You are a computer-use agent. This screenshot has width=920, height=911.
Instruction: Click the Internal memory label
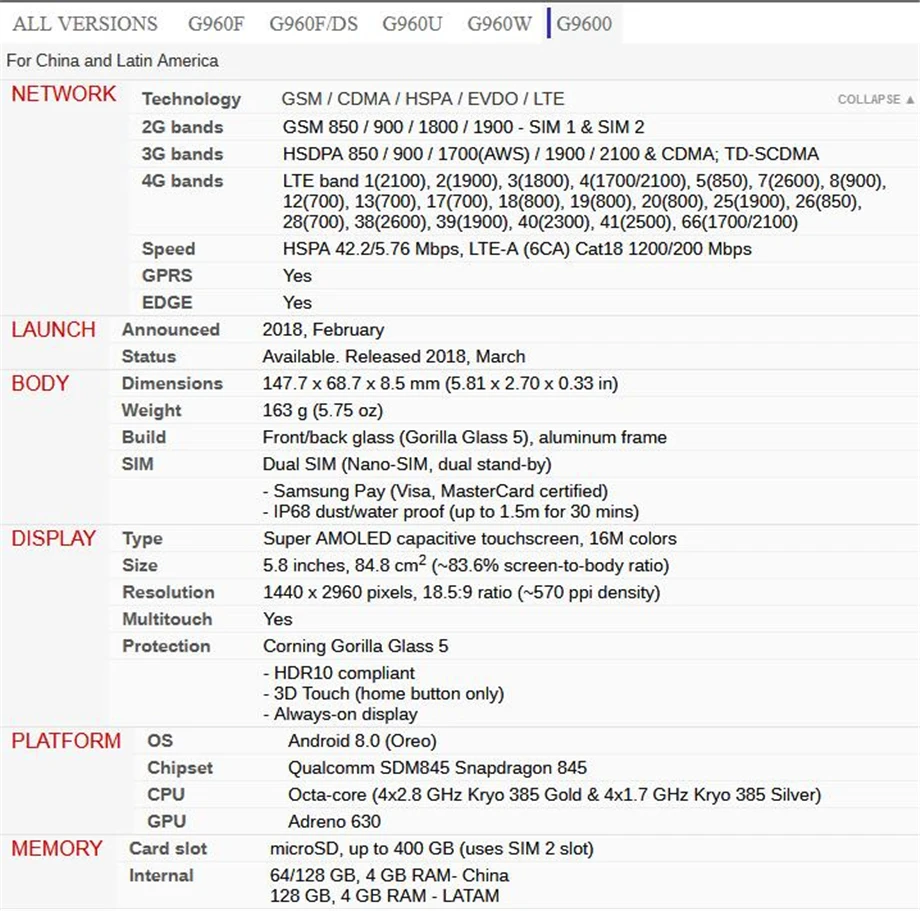tap(161, 876)
